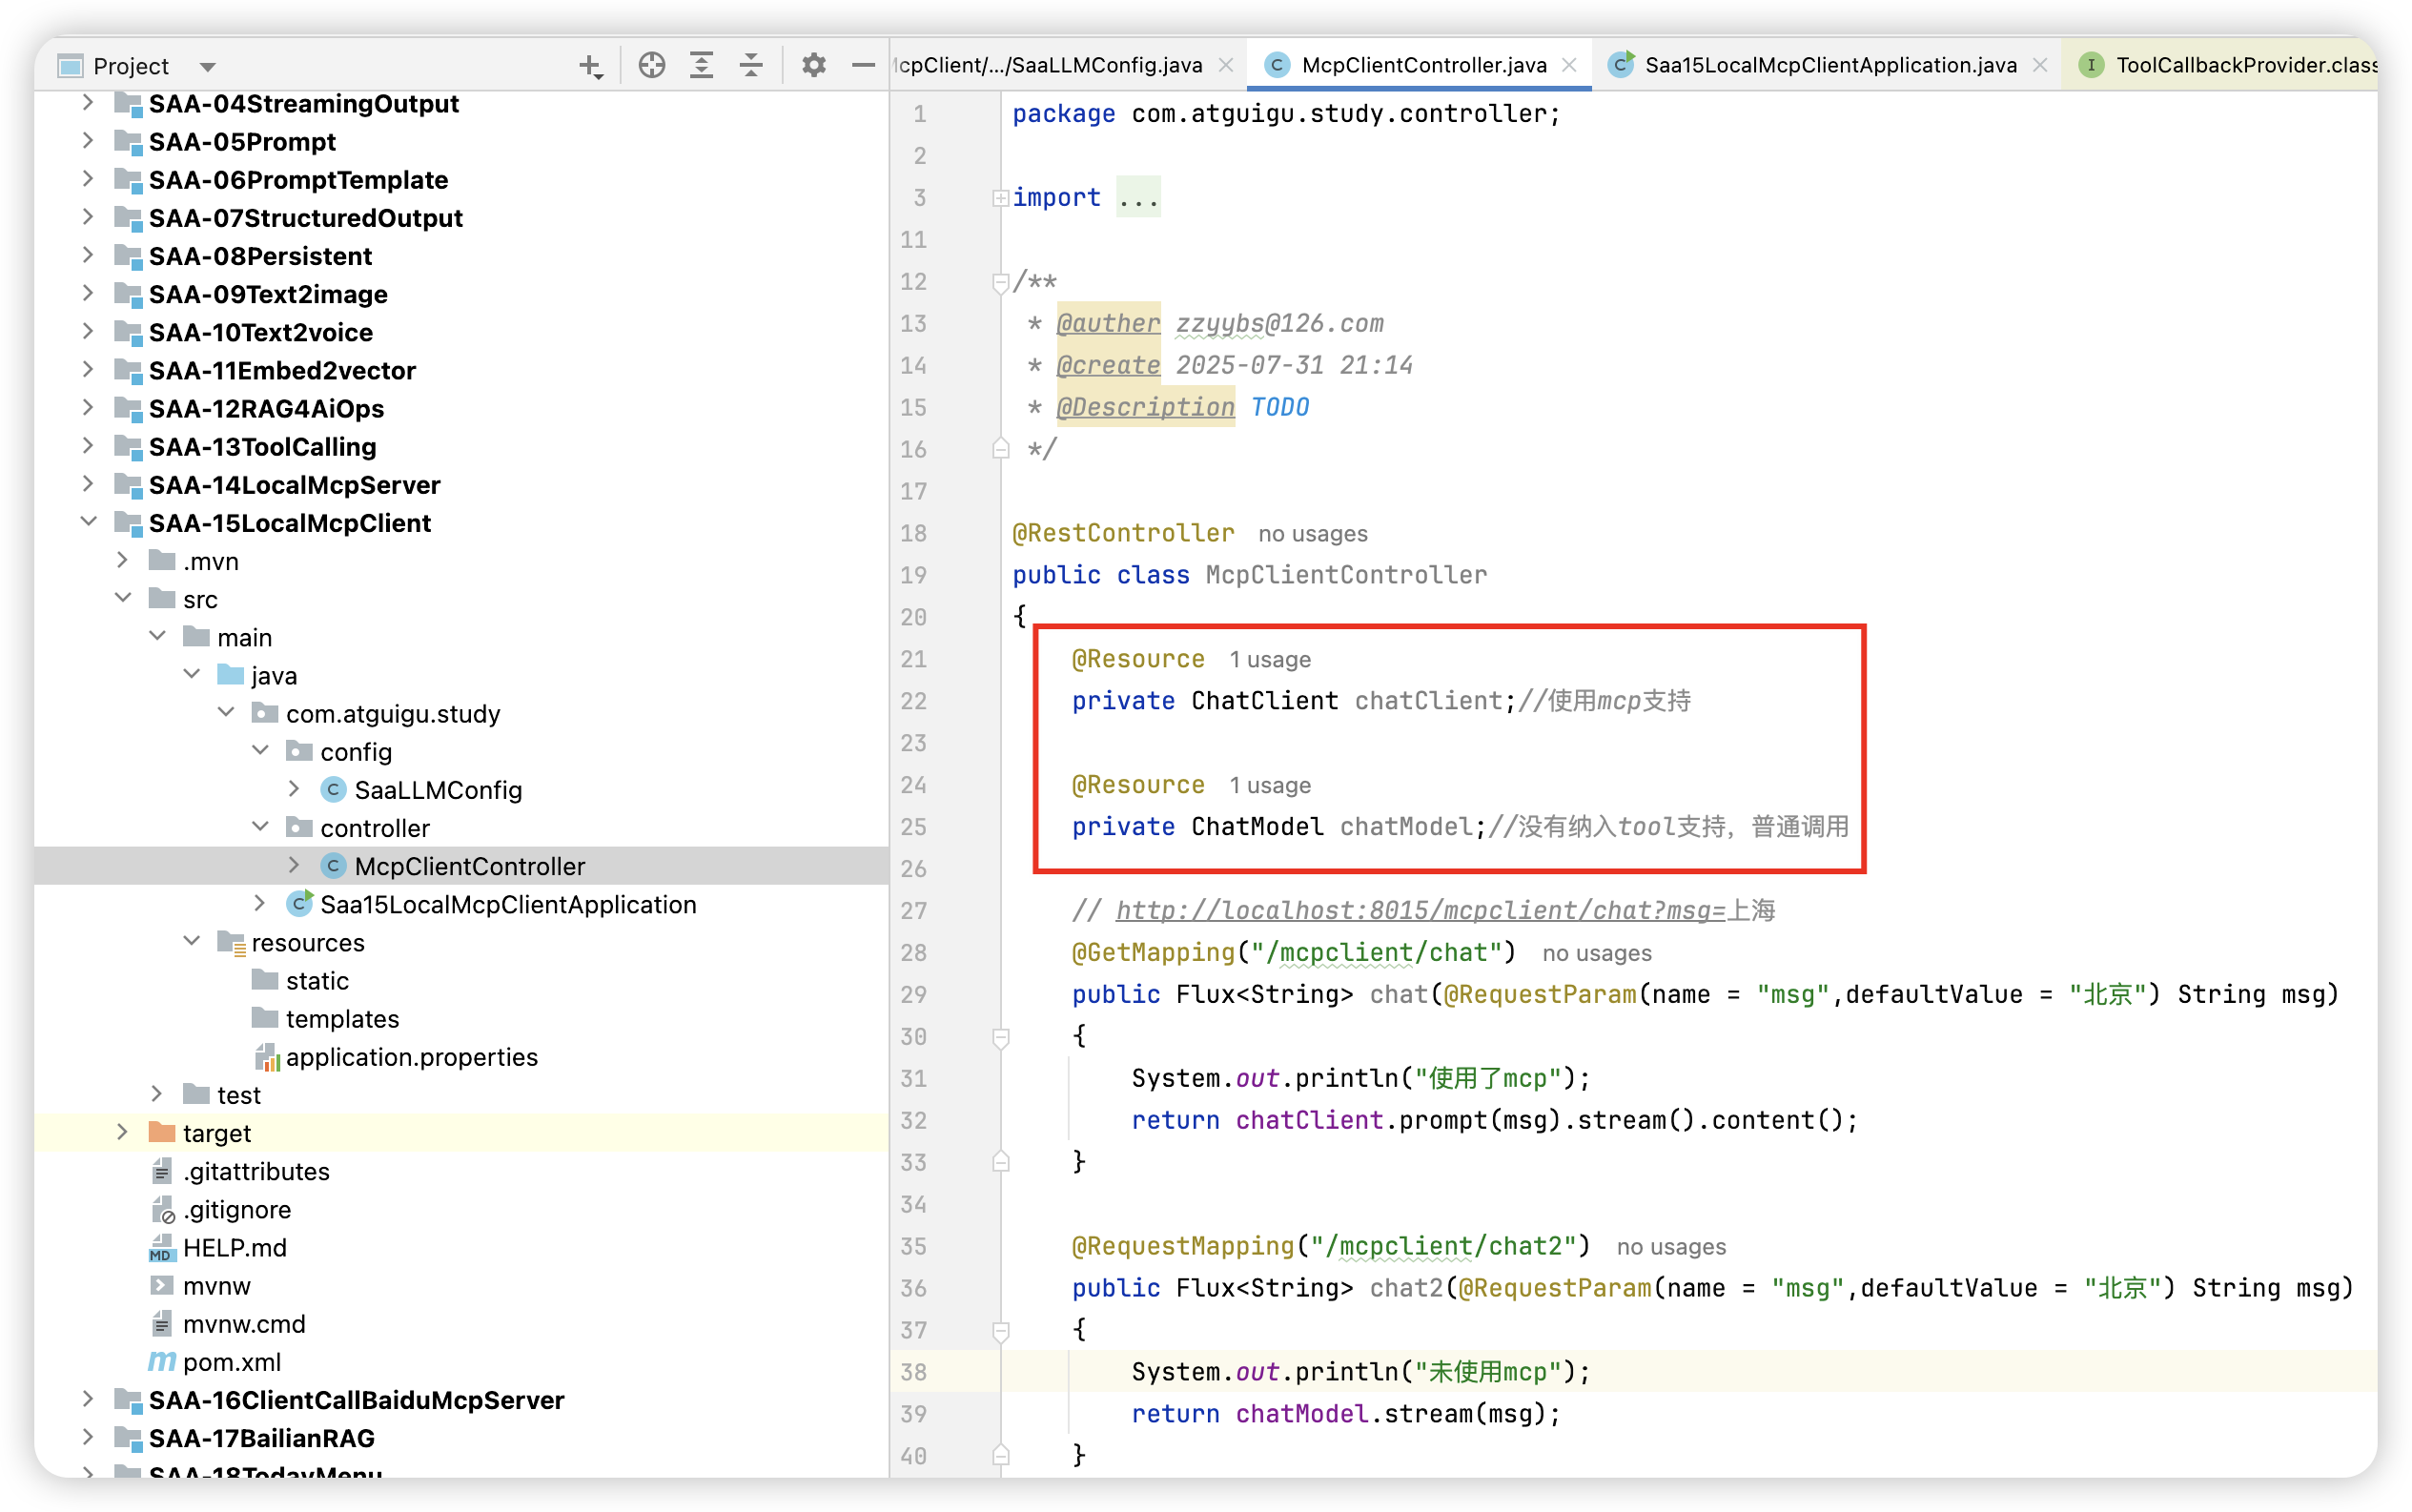Toggle fold of chat2 method body
Screen dimensions: 2412x1512
(x=1000, y=1331)
